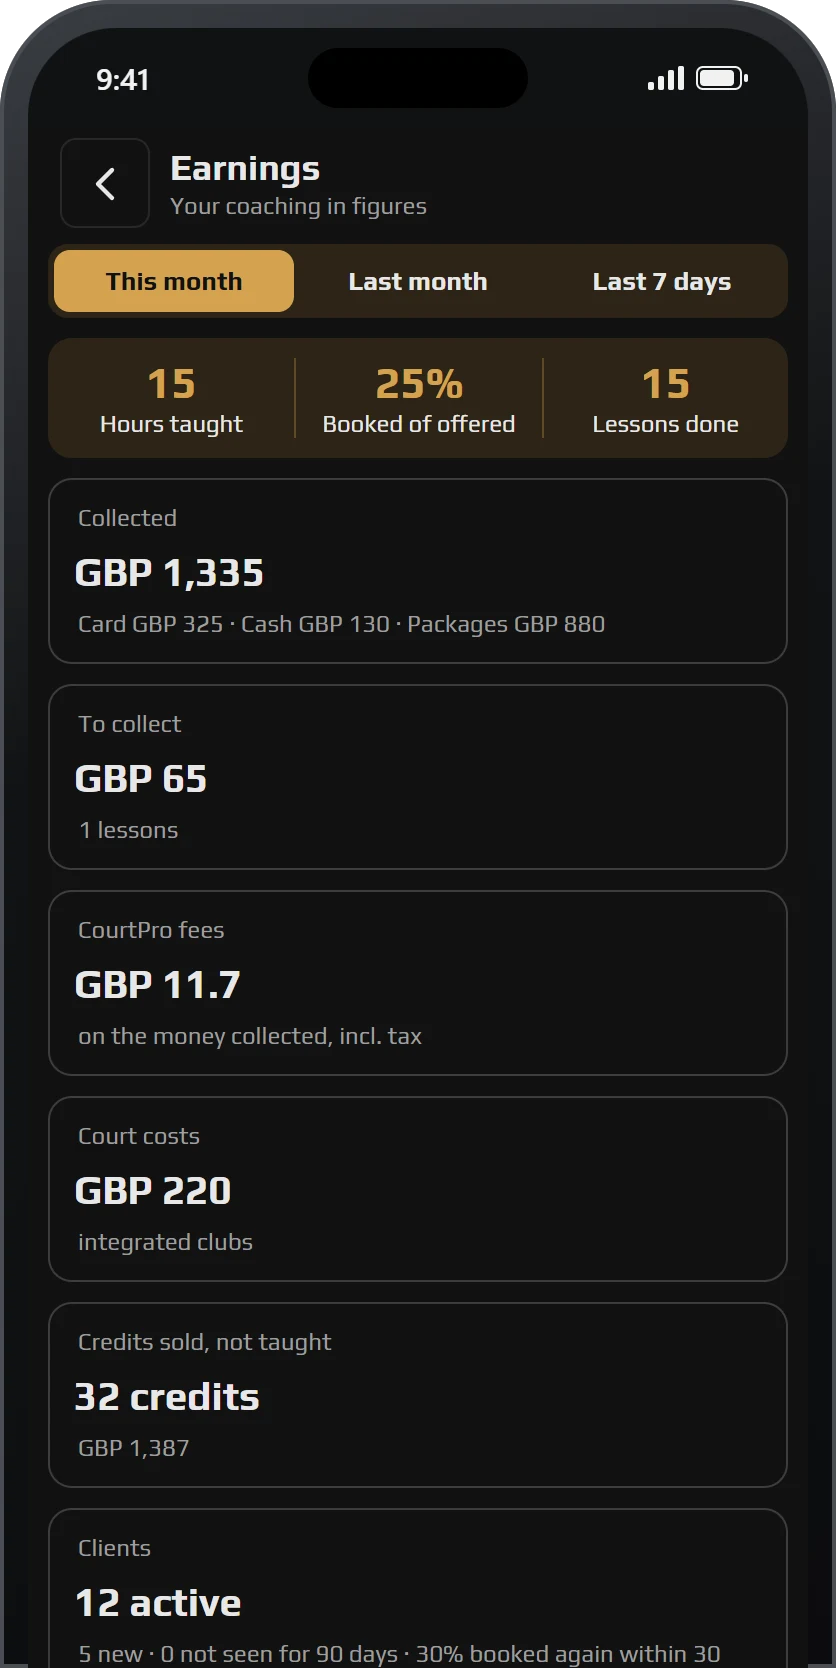Open the CourtPro fees card
Viewport: 836px width, 1668px height.
[418, 983]
